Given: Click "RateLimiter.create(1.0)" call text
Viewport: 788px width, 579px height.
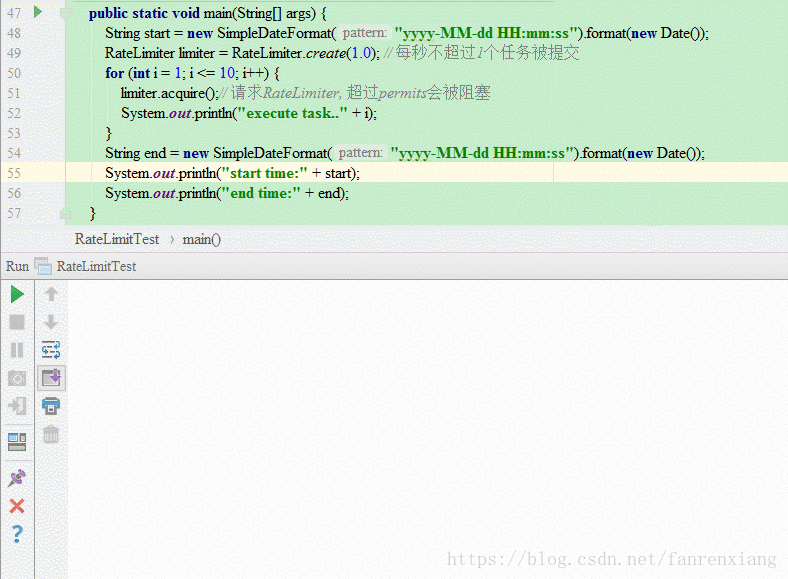Looking at the screenshot, I should tap(304, 53).
